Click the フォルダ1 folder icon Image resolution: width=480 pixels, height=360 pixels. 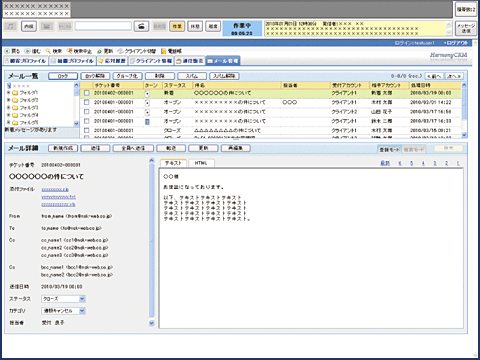pos(15,92)
